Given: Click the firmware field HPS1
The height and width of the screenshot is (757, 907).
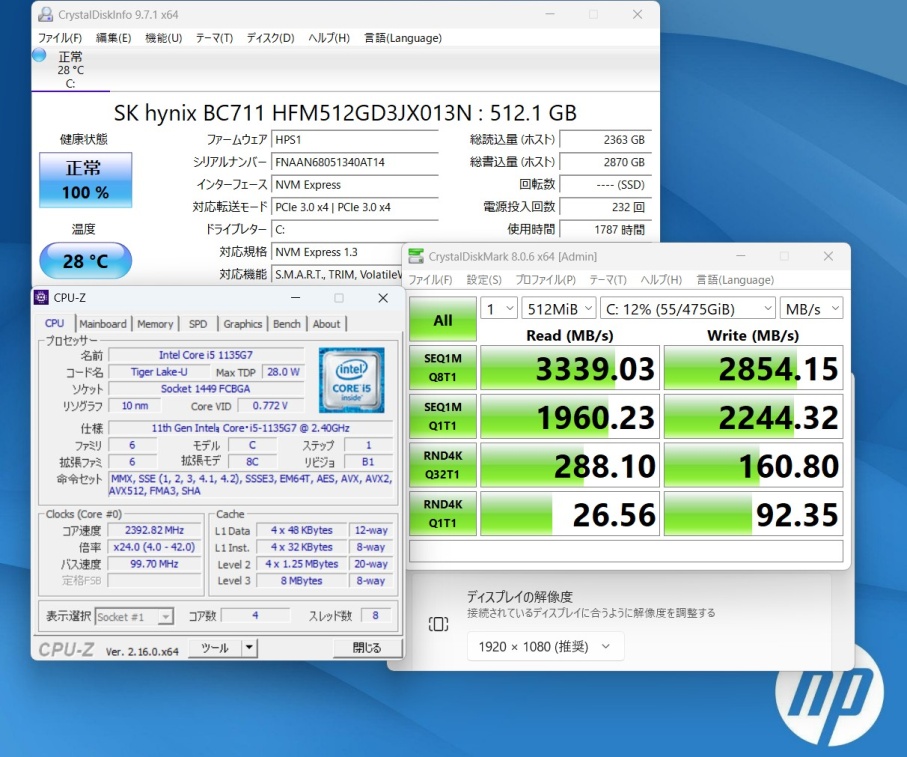Looking at the screenshot, I should tap(355, 139).
